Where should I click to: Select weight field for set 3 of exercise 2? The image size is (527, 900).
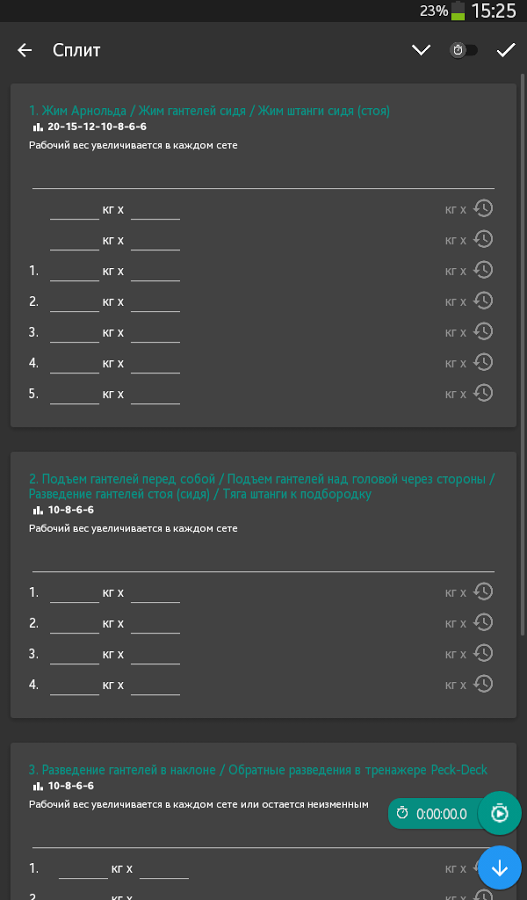(x=75, y=655)
